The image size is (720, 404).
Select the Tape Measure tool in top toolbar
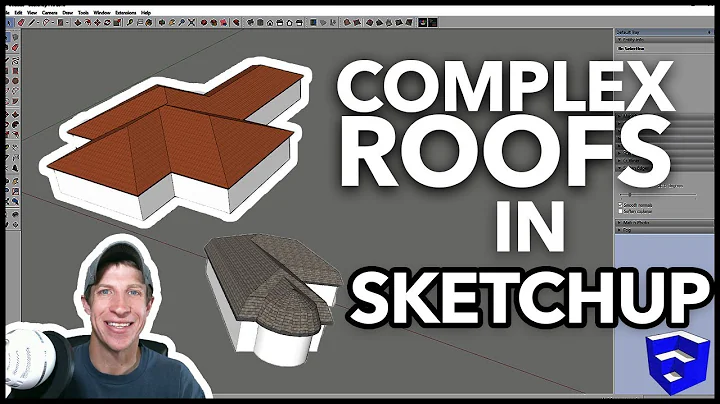pyautogui.click(x=129, y=22)
